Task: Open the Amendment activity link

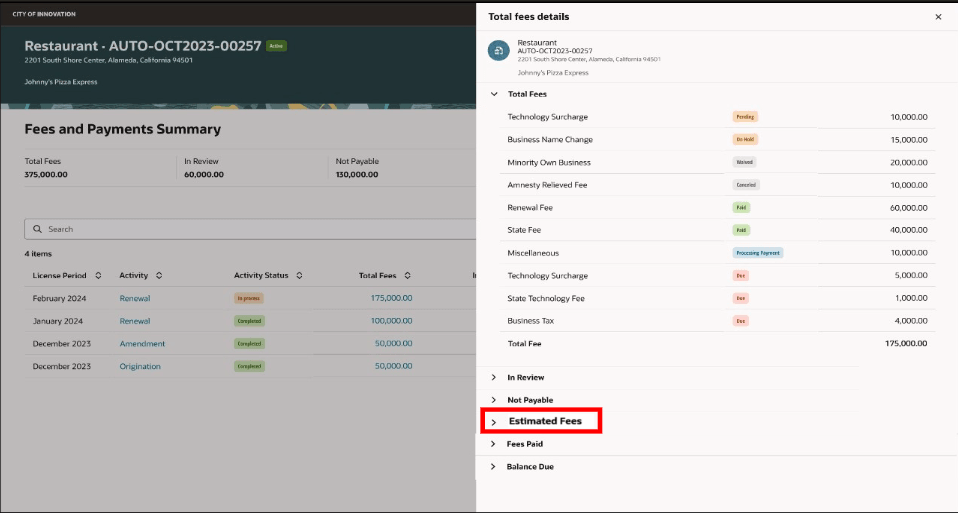Action: click(x=142, y=344)
